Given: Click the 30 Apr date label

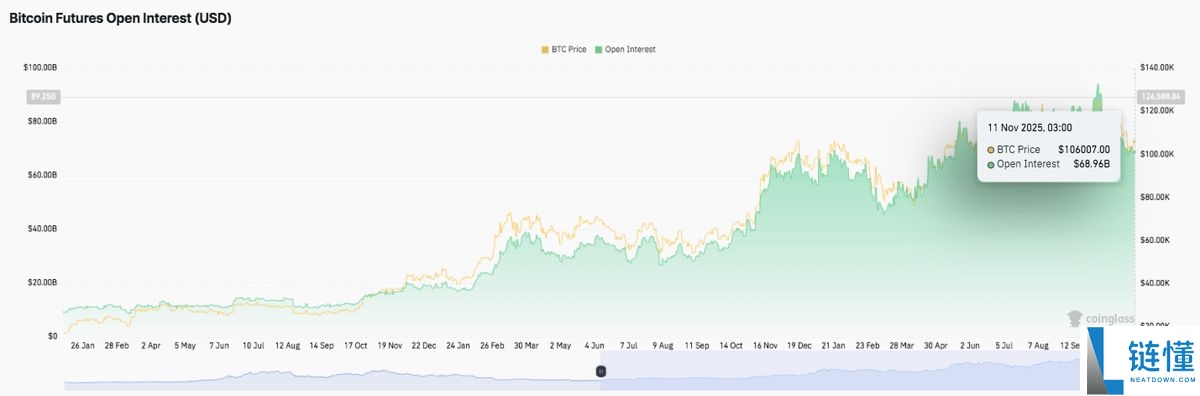Looking at the screenshot, I should (936, 345).
